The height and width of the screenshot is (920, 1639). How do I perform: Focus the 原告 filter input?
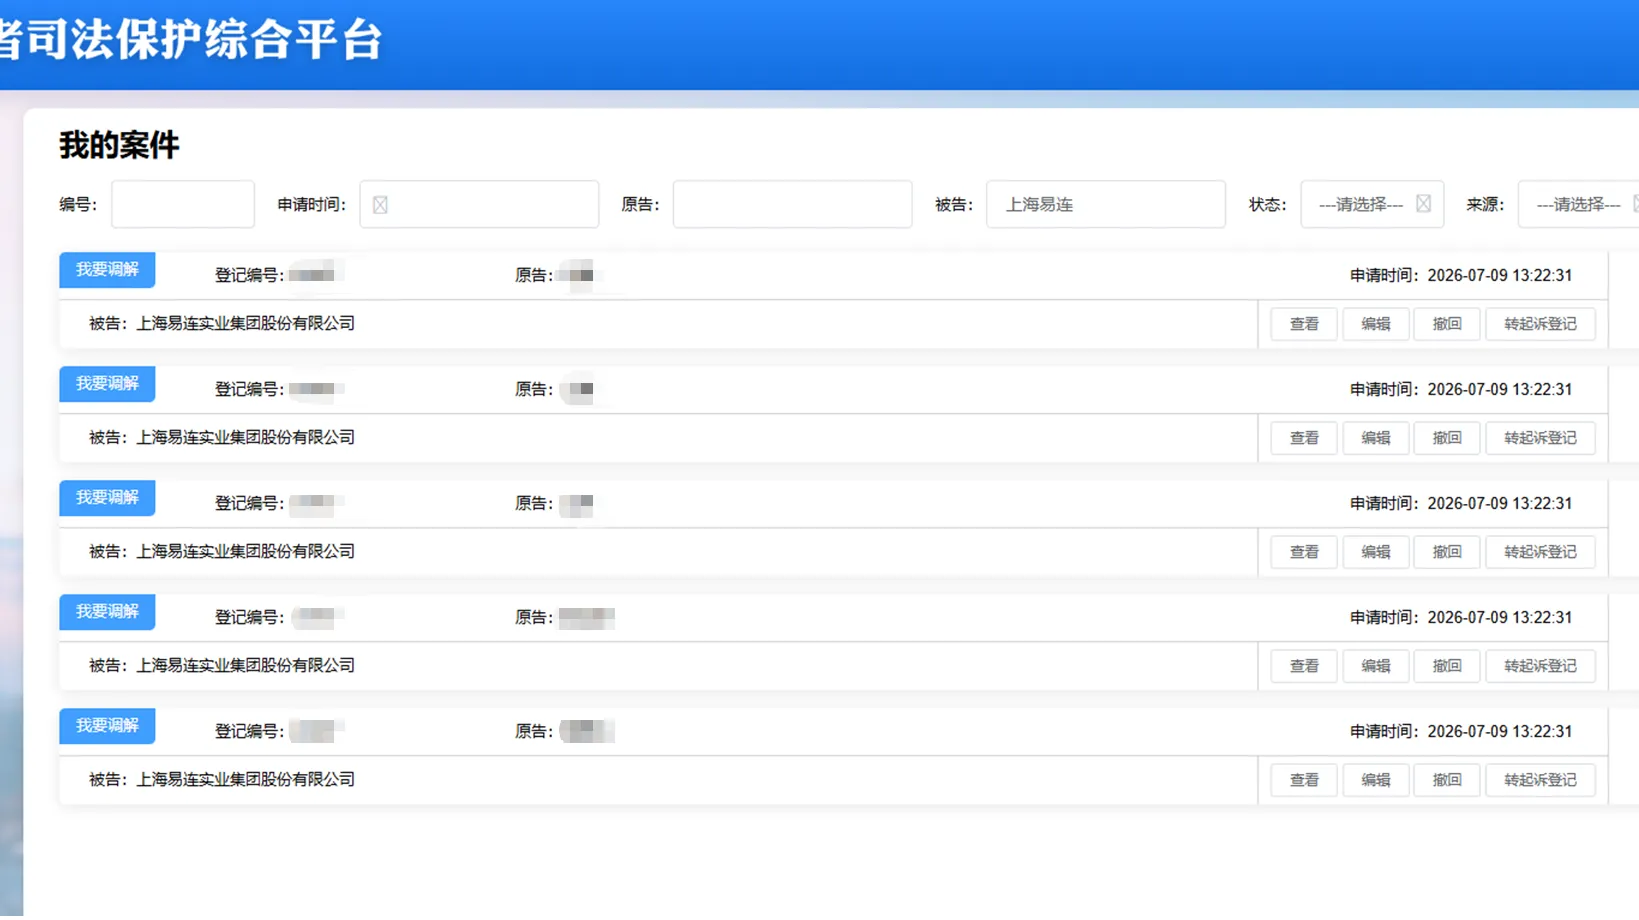[x=792, y=204]
